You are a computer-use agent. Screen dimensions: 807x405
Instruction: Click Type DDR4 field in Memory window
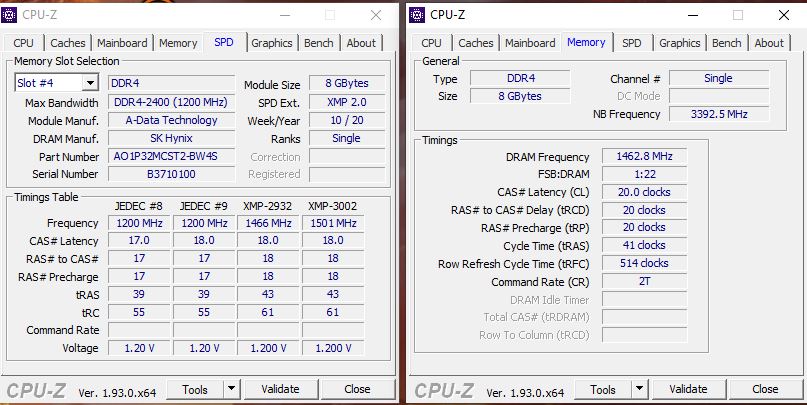520,79
